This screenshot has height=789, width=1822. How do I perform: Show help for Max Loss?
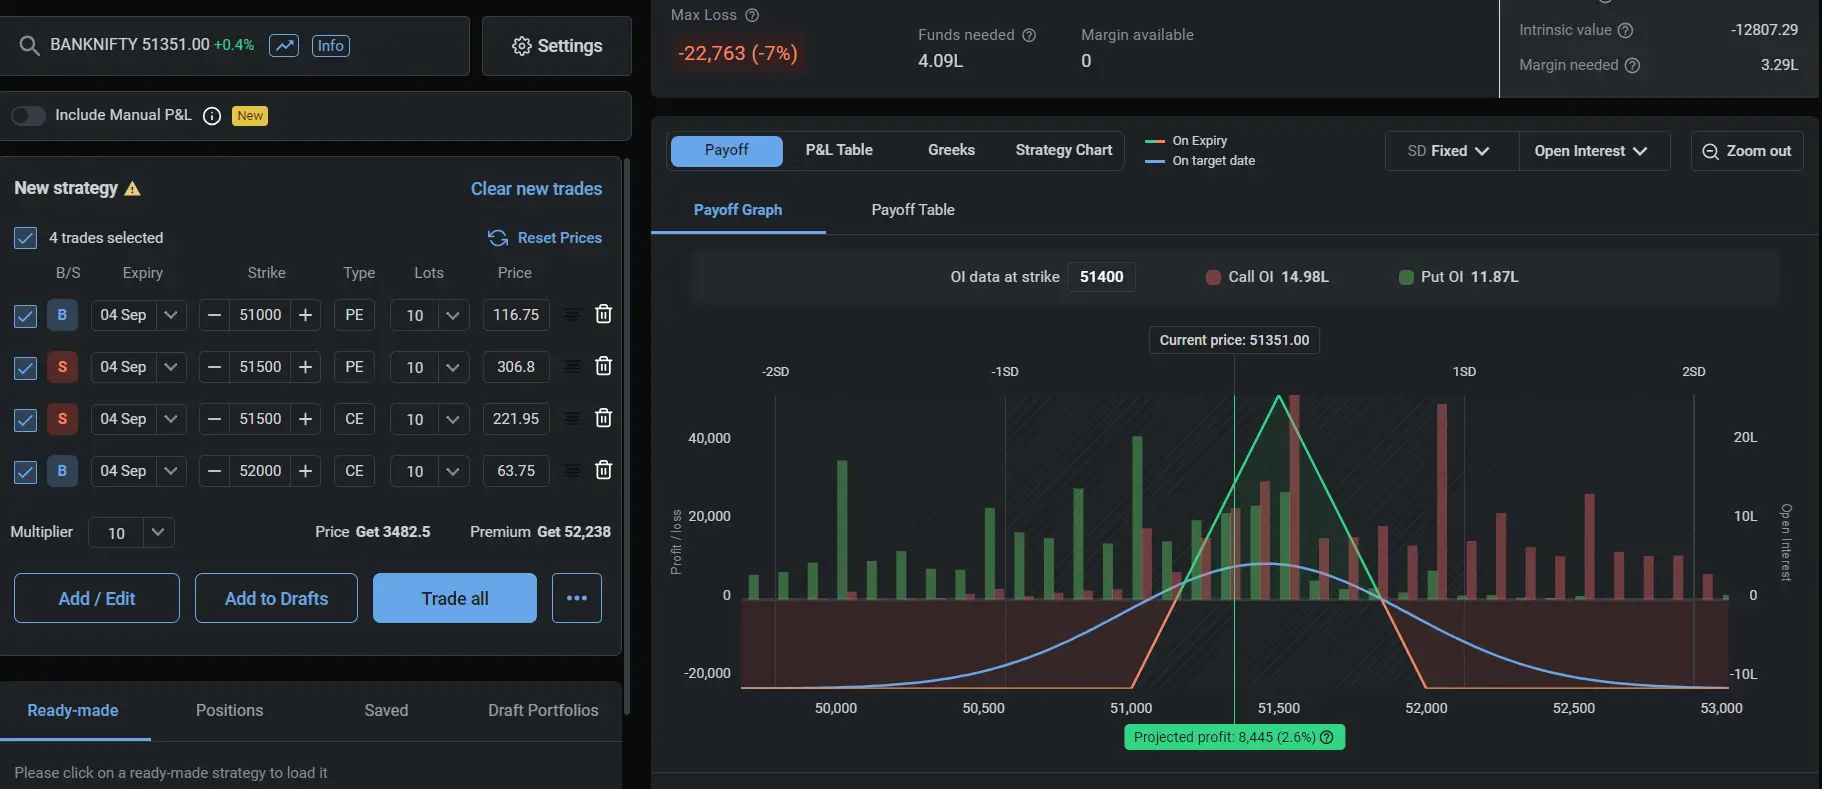click(x=752, y=15)
